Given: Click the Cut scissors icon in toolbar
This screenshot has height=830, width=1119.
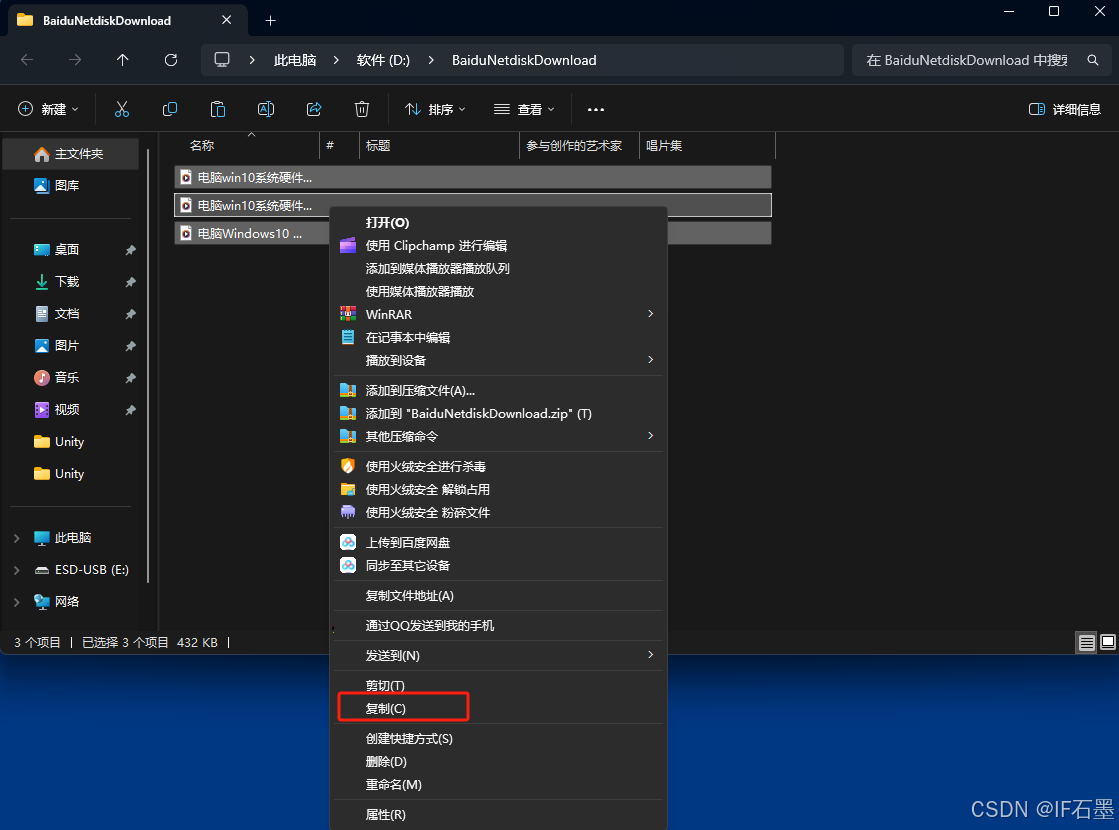Looking at the screenshot, I should click(122, 109).
